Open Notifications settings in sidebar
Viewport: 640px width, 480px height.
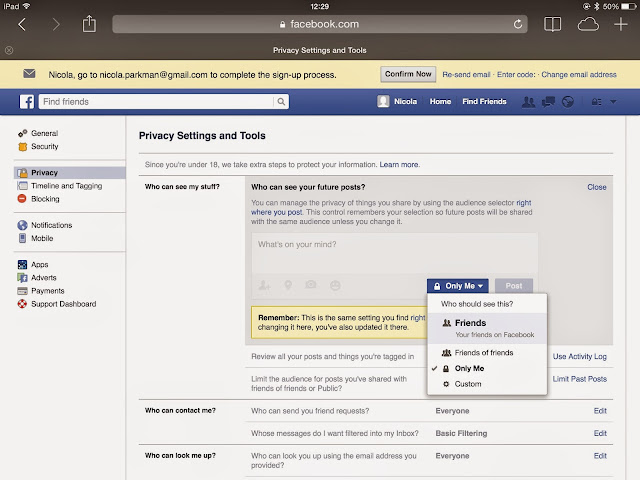point(51,225)
